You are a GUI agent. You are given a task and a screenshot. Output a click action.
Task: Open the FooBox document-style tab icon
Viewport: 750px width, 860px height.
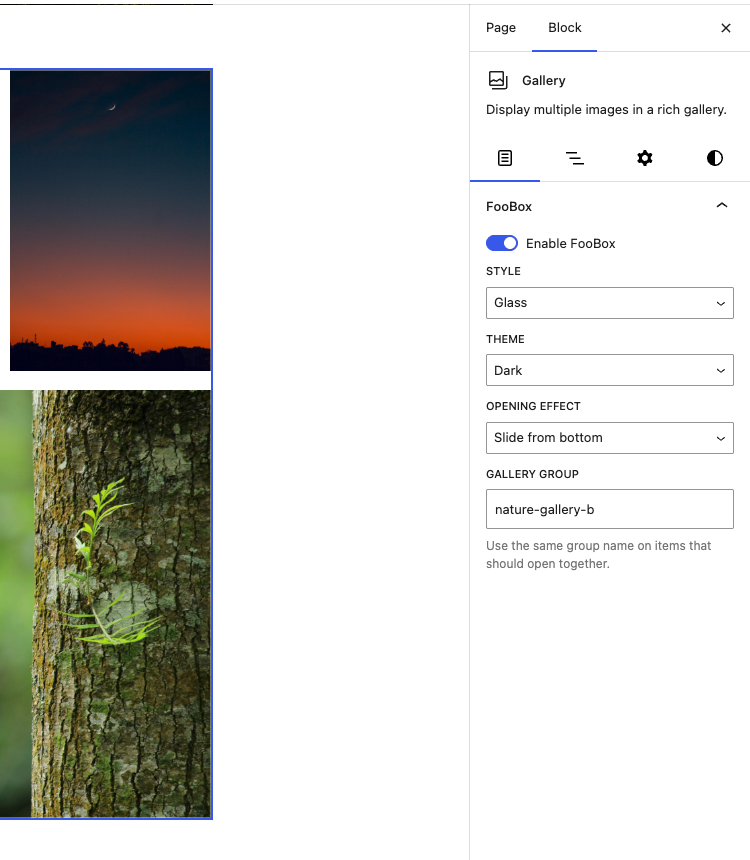[x=505, y=158]
